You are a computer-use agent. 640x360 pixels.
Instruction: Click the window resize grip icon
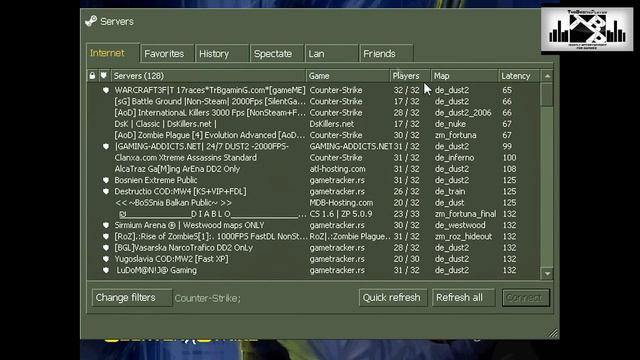coord(553,333)
